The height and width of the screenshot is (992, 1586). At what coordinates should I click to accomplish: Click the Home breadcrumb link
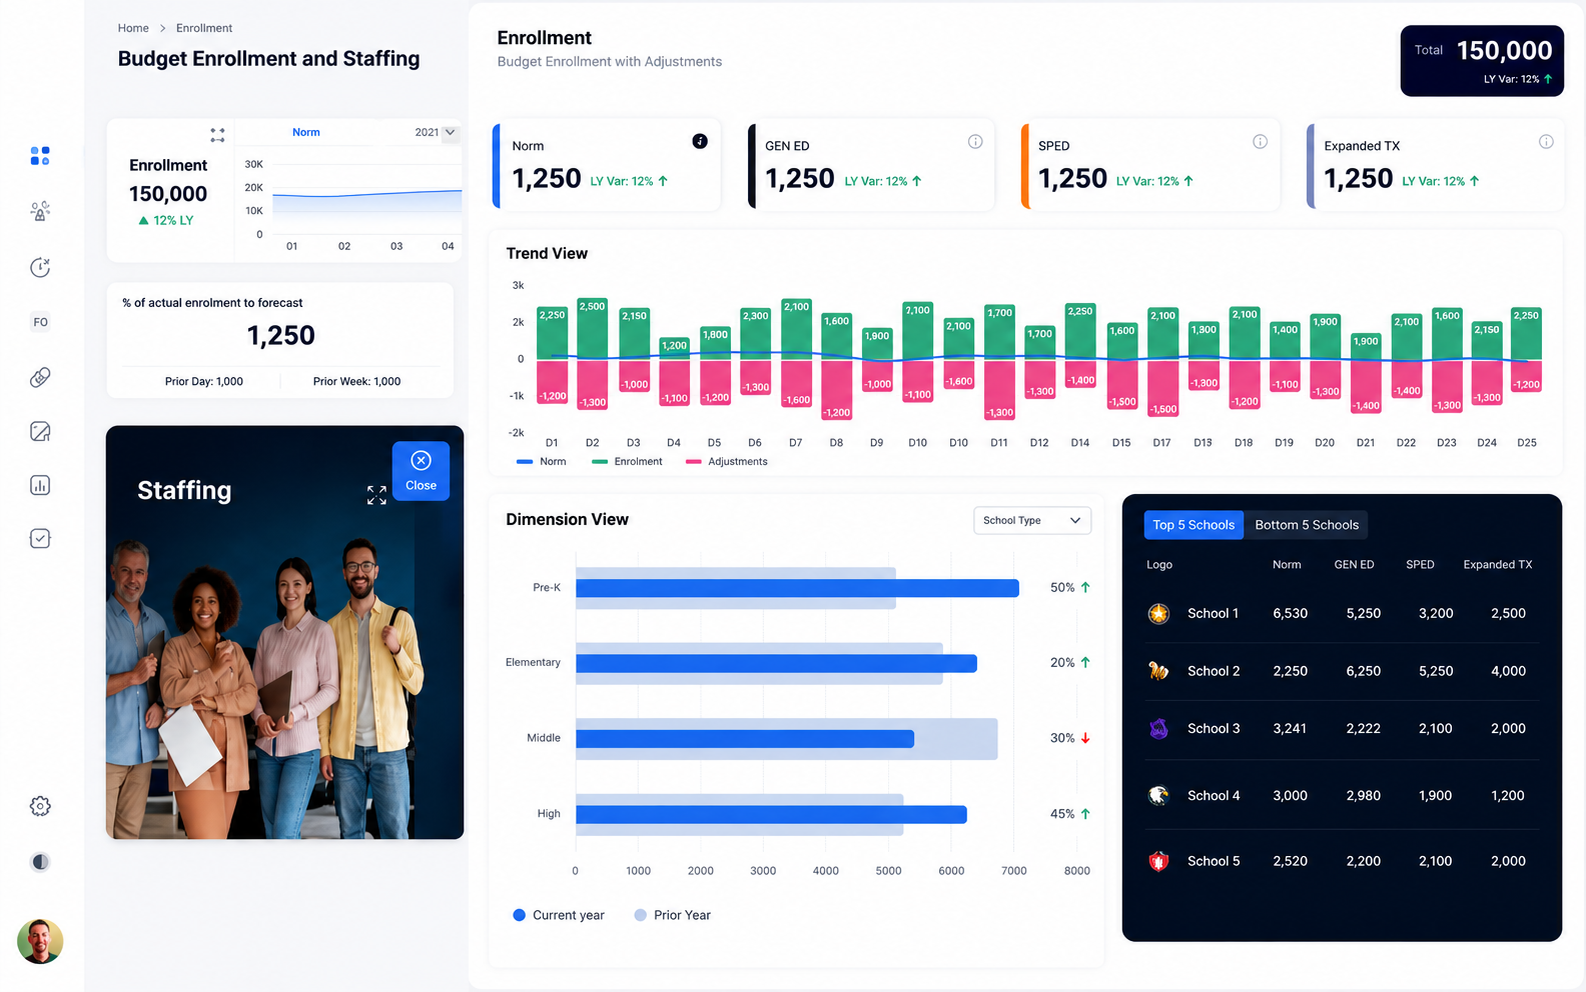133,28
